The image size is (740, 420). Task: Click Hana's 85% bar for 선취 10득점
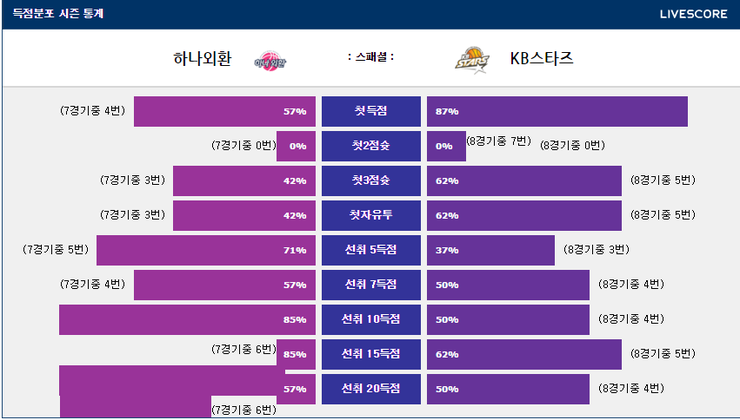[x=185, y=319]
